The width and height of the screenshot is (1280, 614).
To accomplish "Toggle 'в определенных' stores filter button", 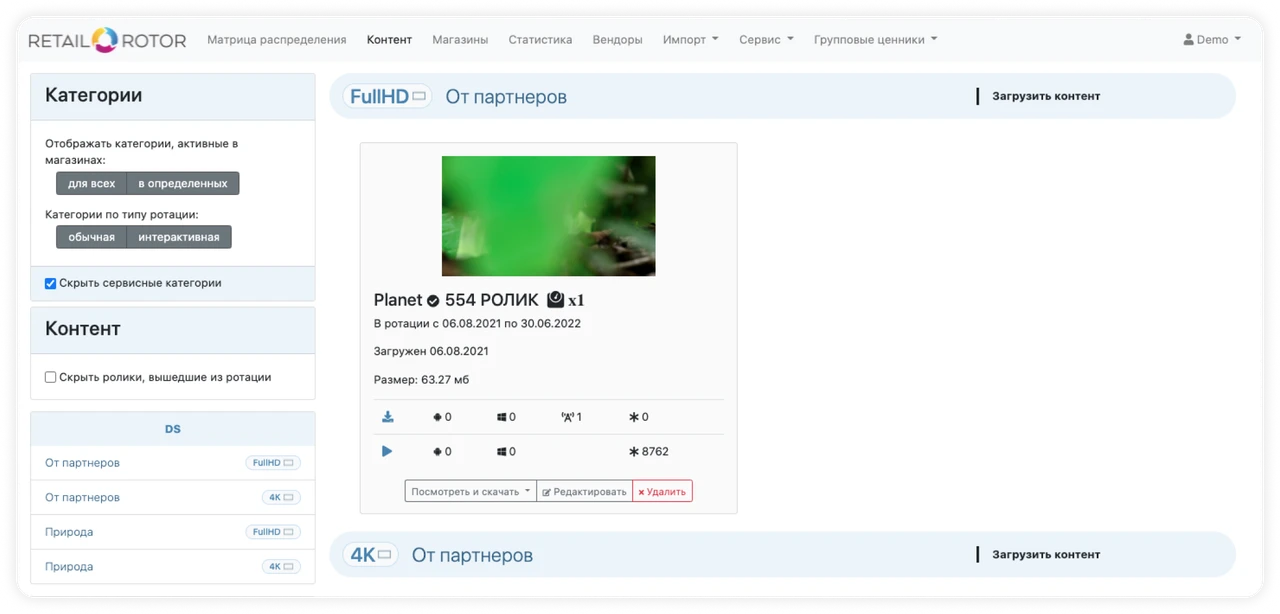I will pos(183,183).
